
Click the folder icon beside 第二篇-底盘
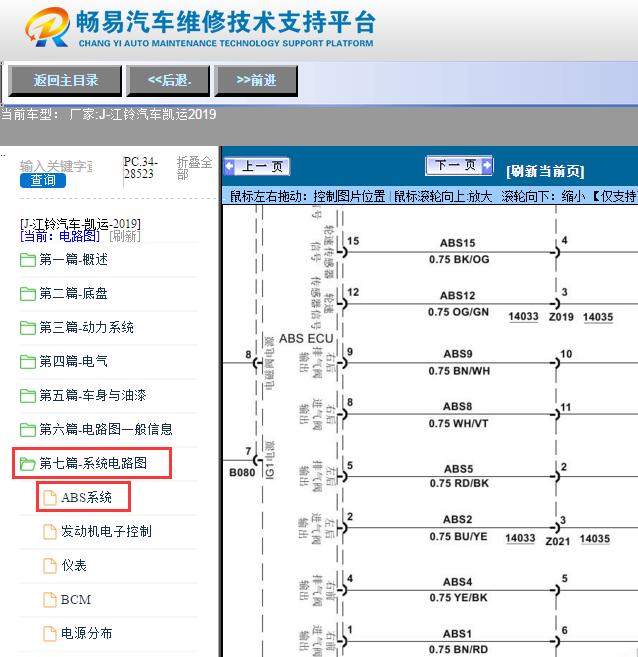28,294
